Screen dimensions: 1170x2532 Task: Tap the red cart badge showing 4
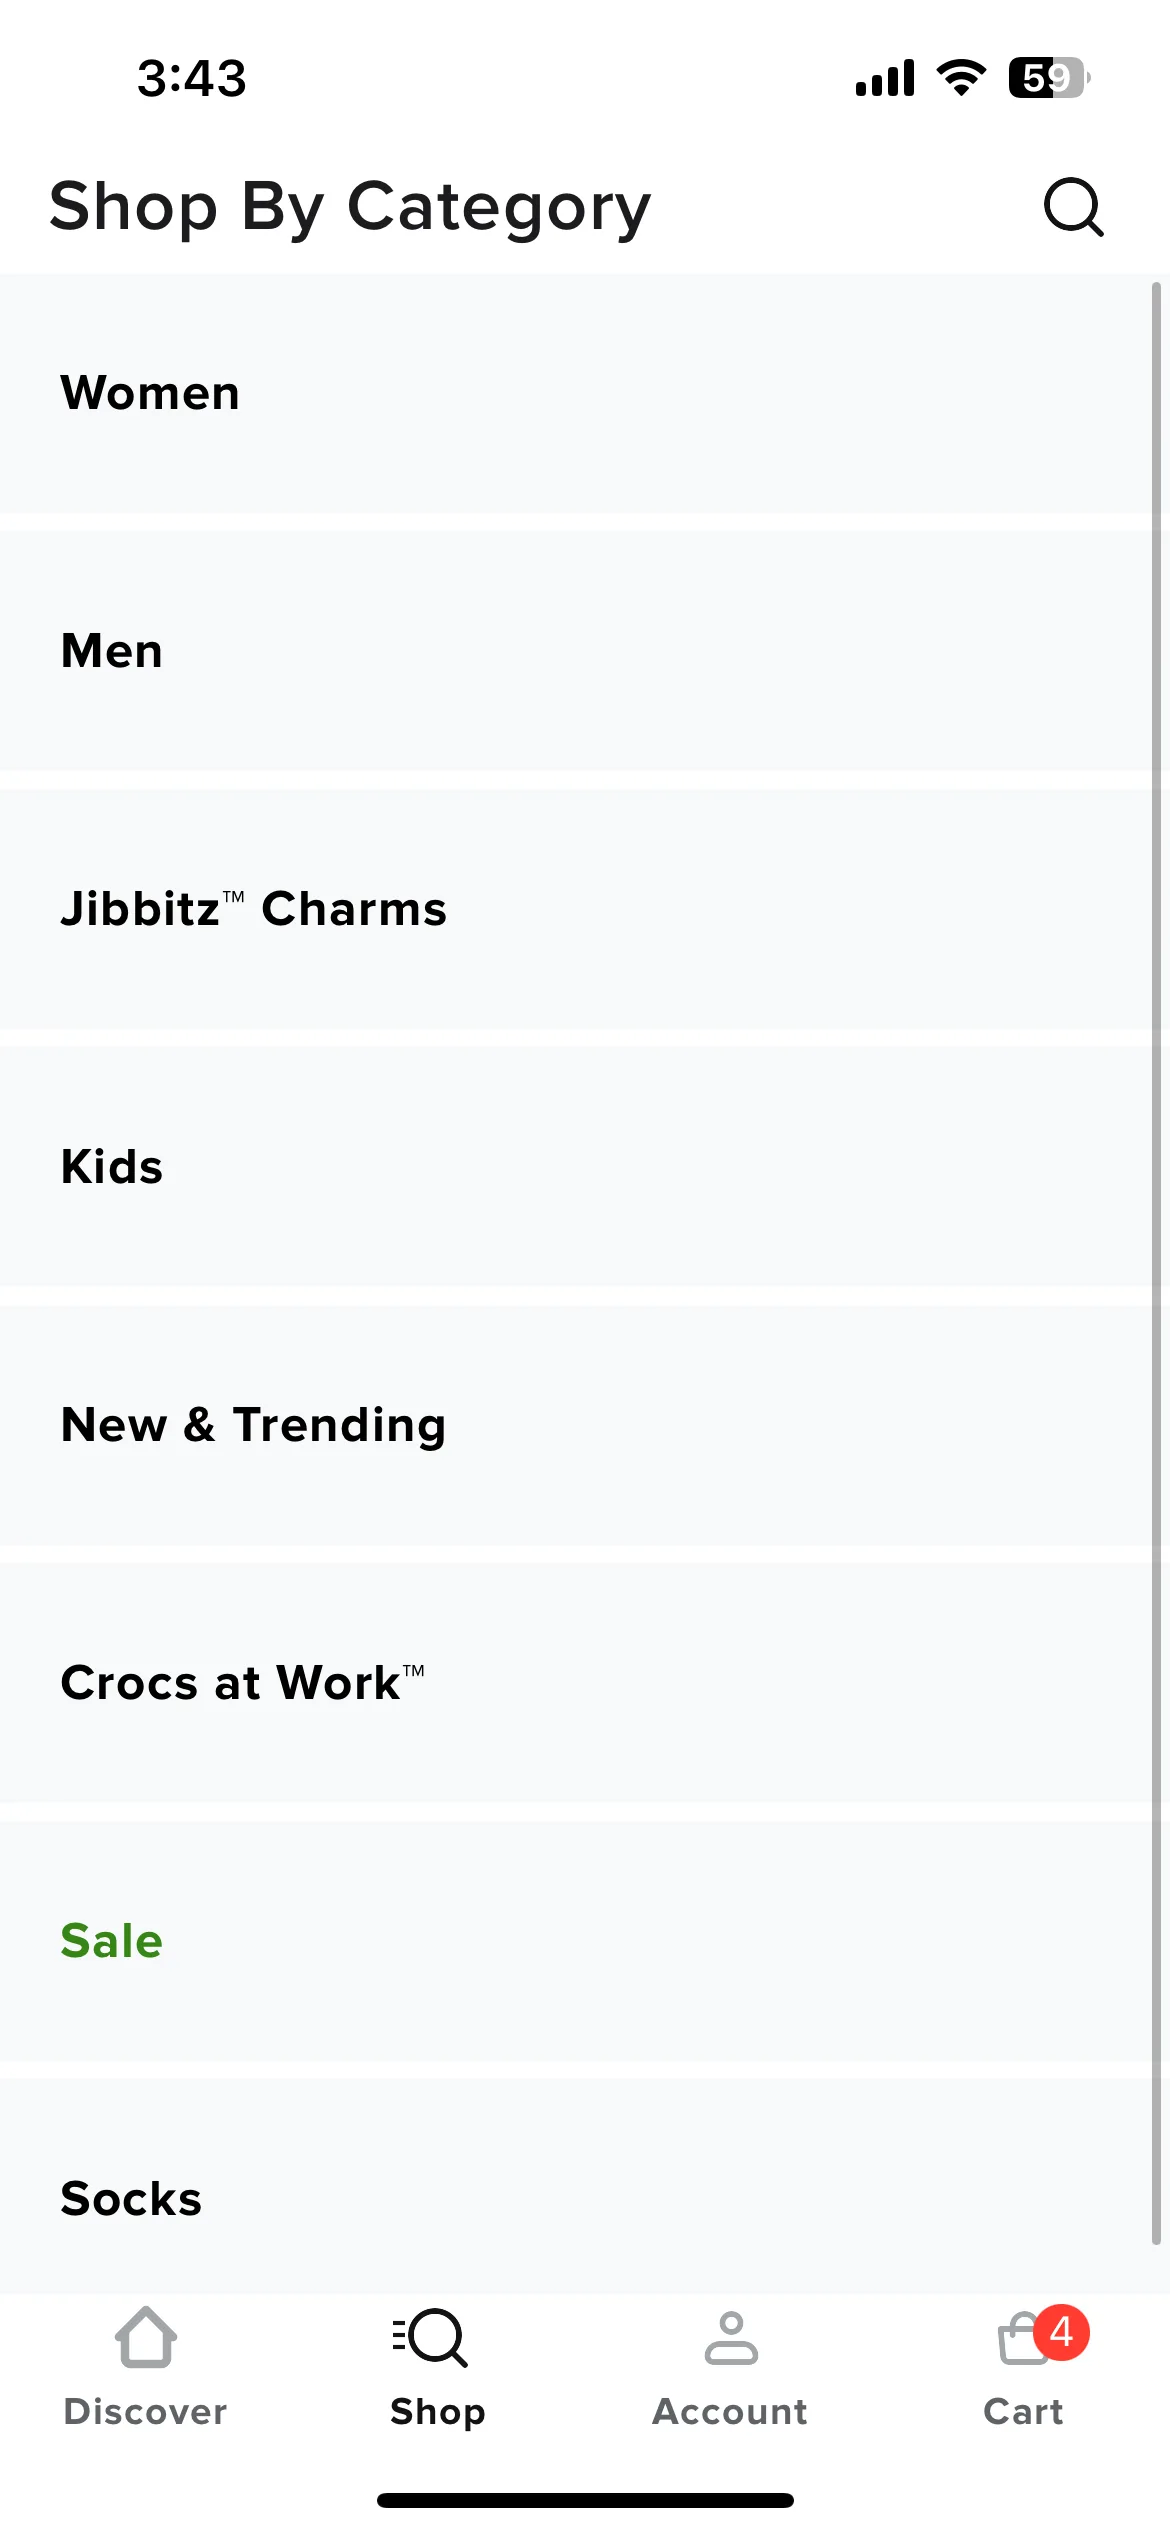1061,2332
